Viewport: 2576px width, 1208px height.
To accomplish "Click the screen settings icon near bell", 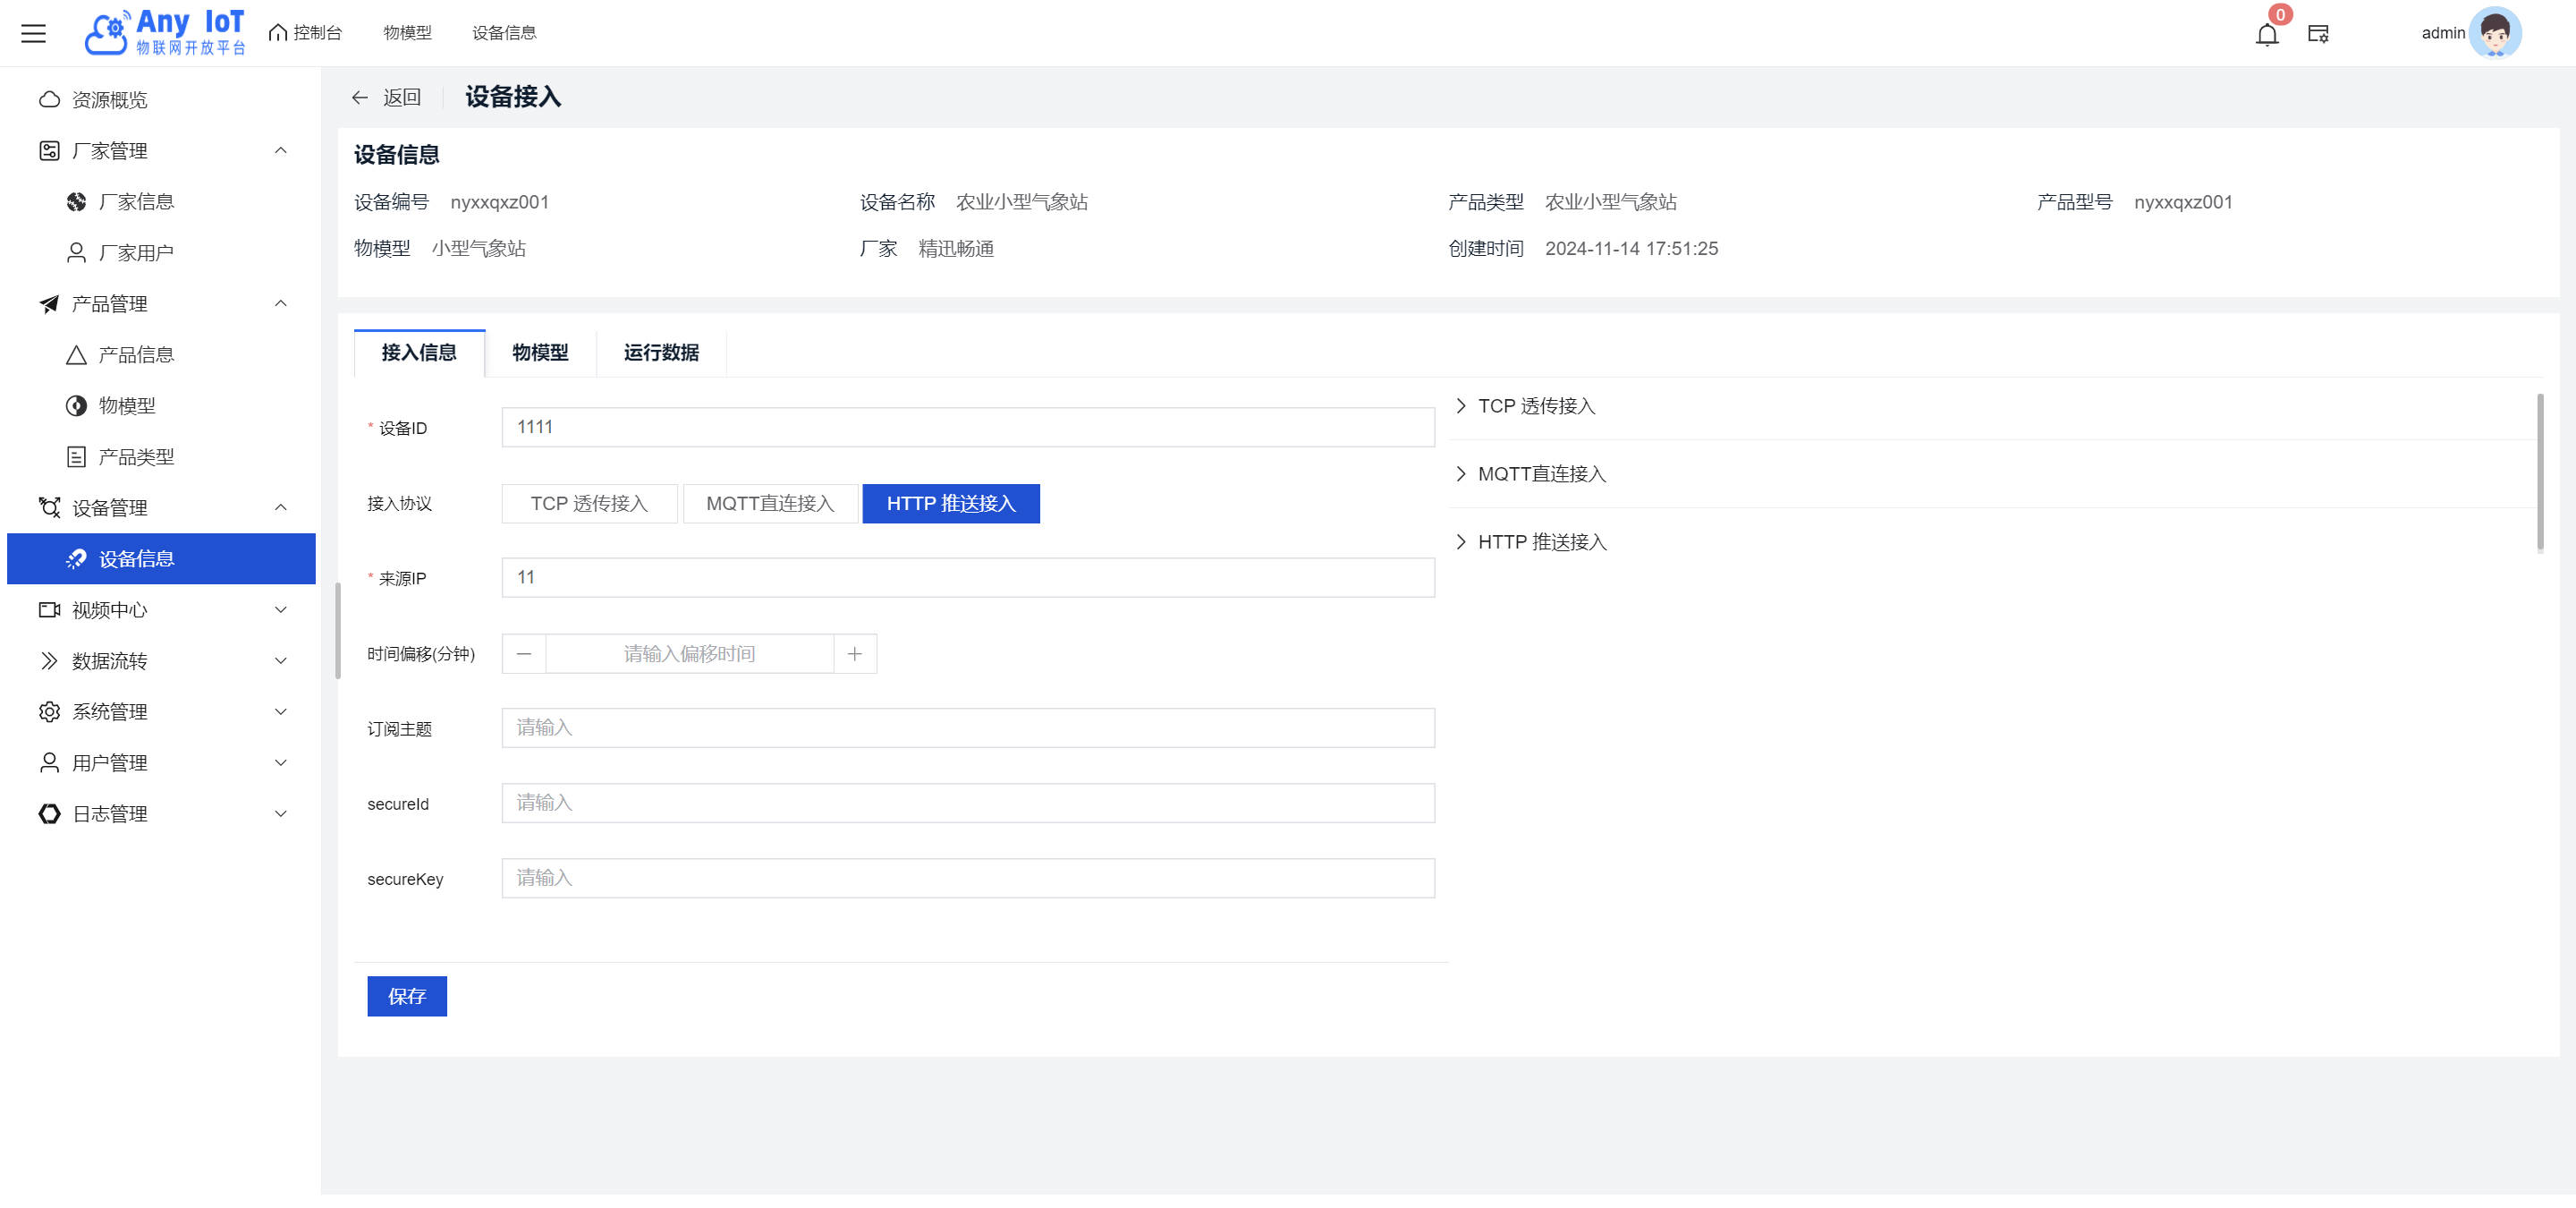I will point(2318,34).
